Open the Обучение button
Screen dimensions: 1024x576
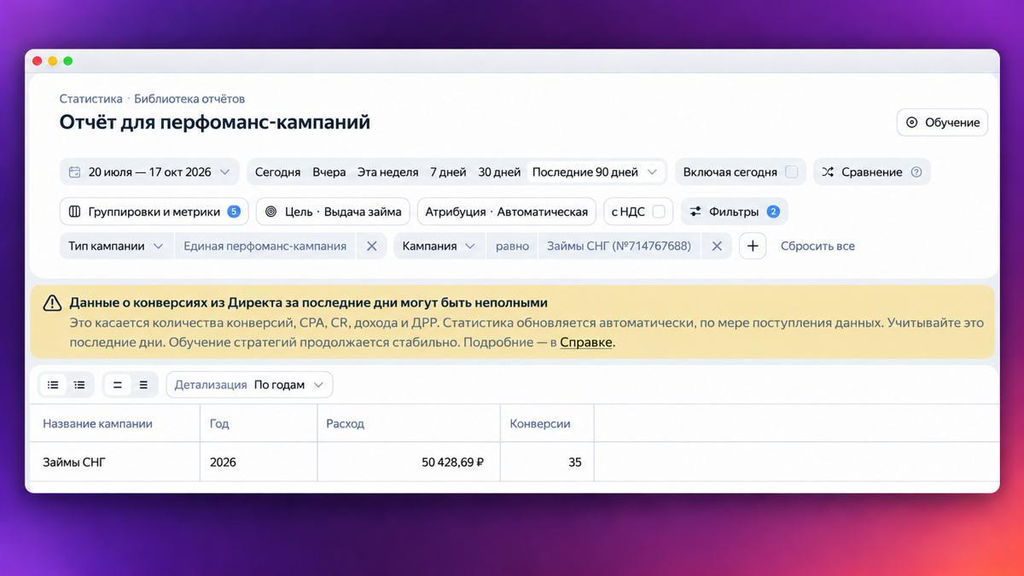[x=942, y=122]
